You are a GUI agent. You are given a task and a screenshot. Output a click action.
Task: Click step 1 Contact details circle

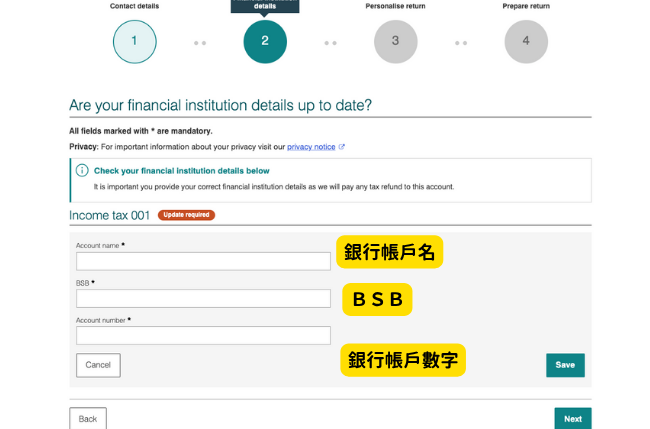135,41
